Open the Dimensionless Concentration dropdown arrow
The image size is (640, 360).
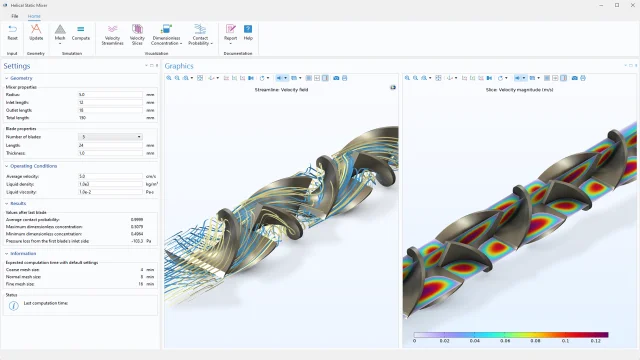click(181, 43)
